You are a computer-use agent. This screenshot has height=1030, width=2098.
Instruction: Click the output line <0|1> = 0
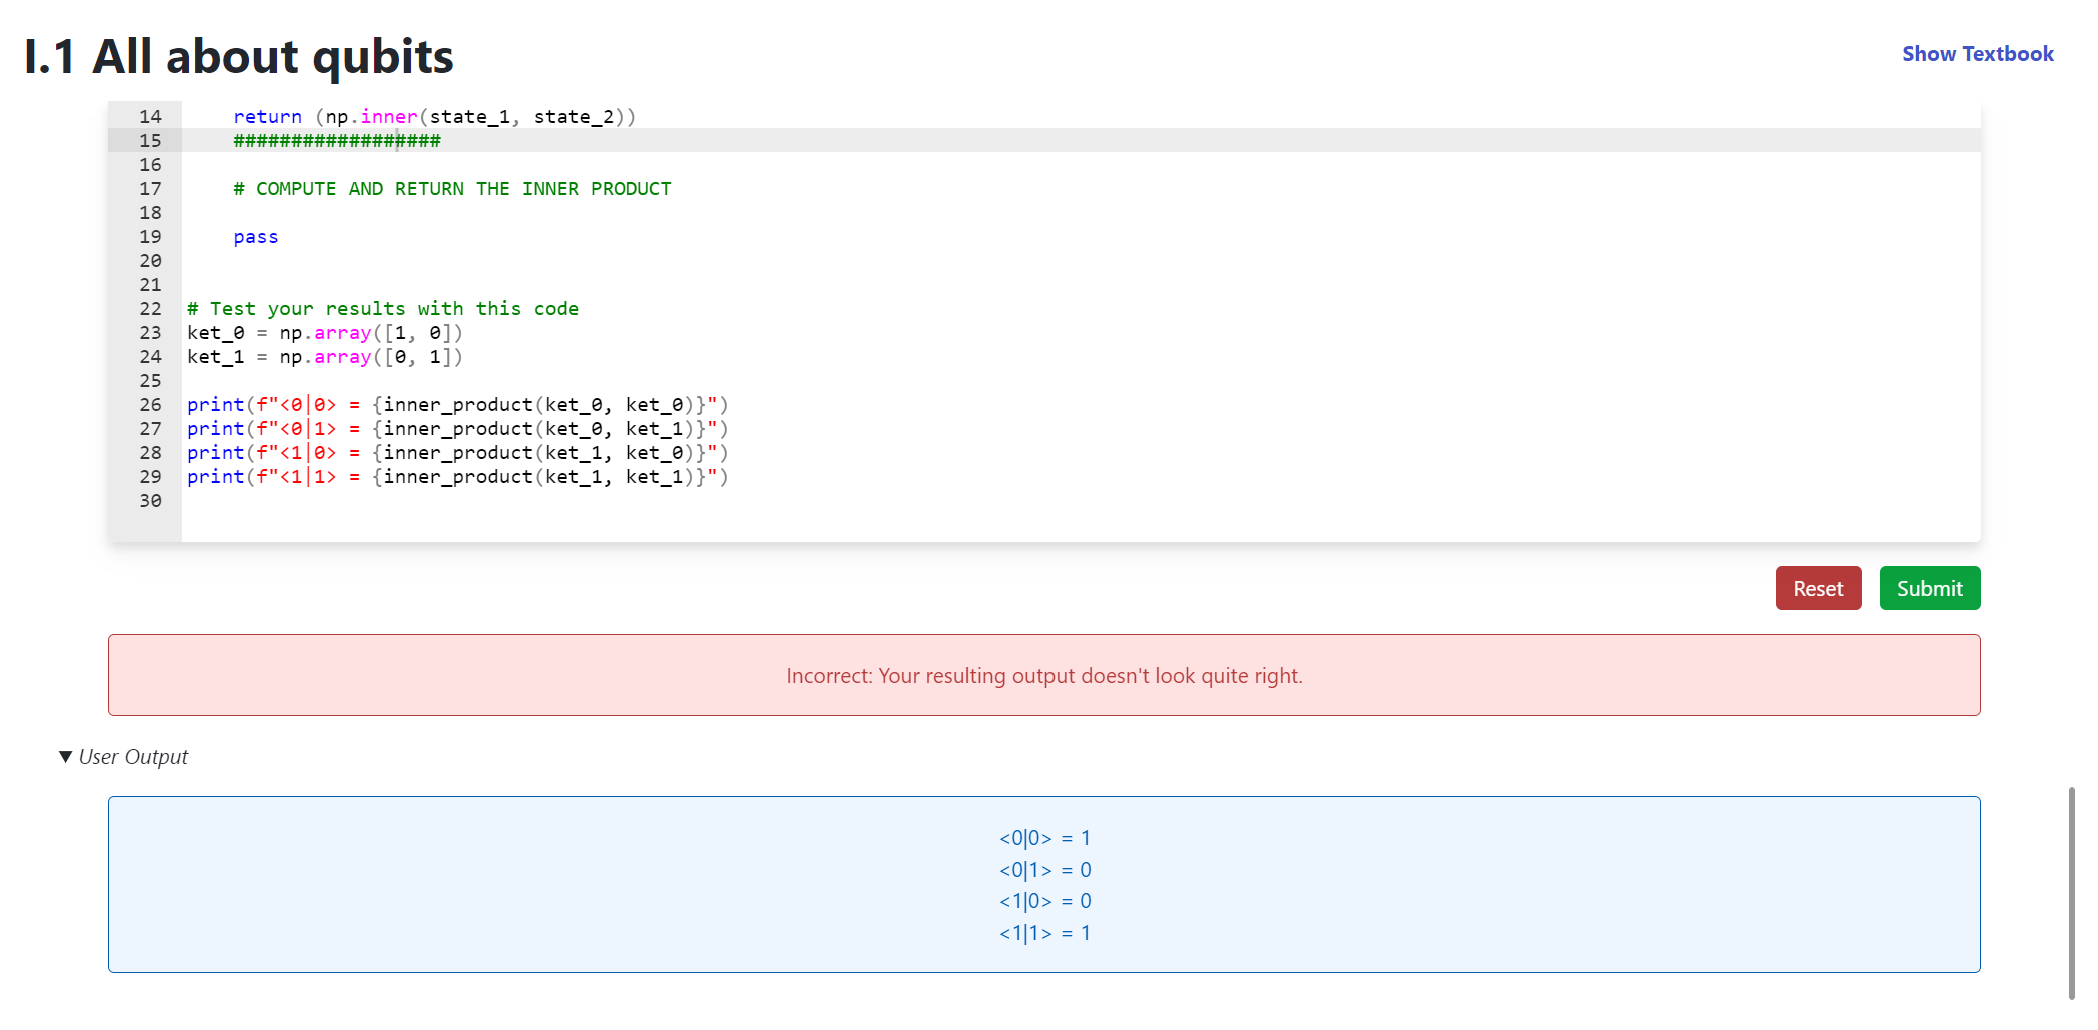pos(1044,869)
